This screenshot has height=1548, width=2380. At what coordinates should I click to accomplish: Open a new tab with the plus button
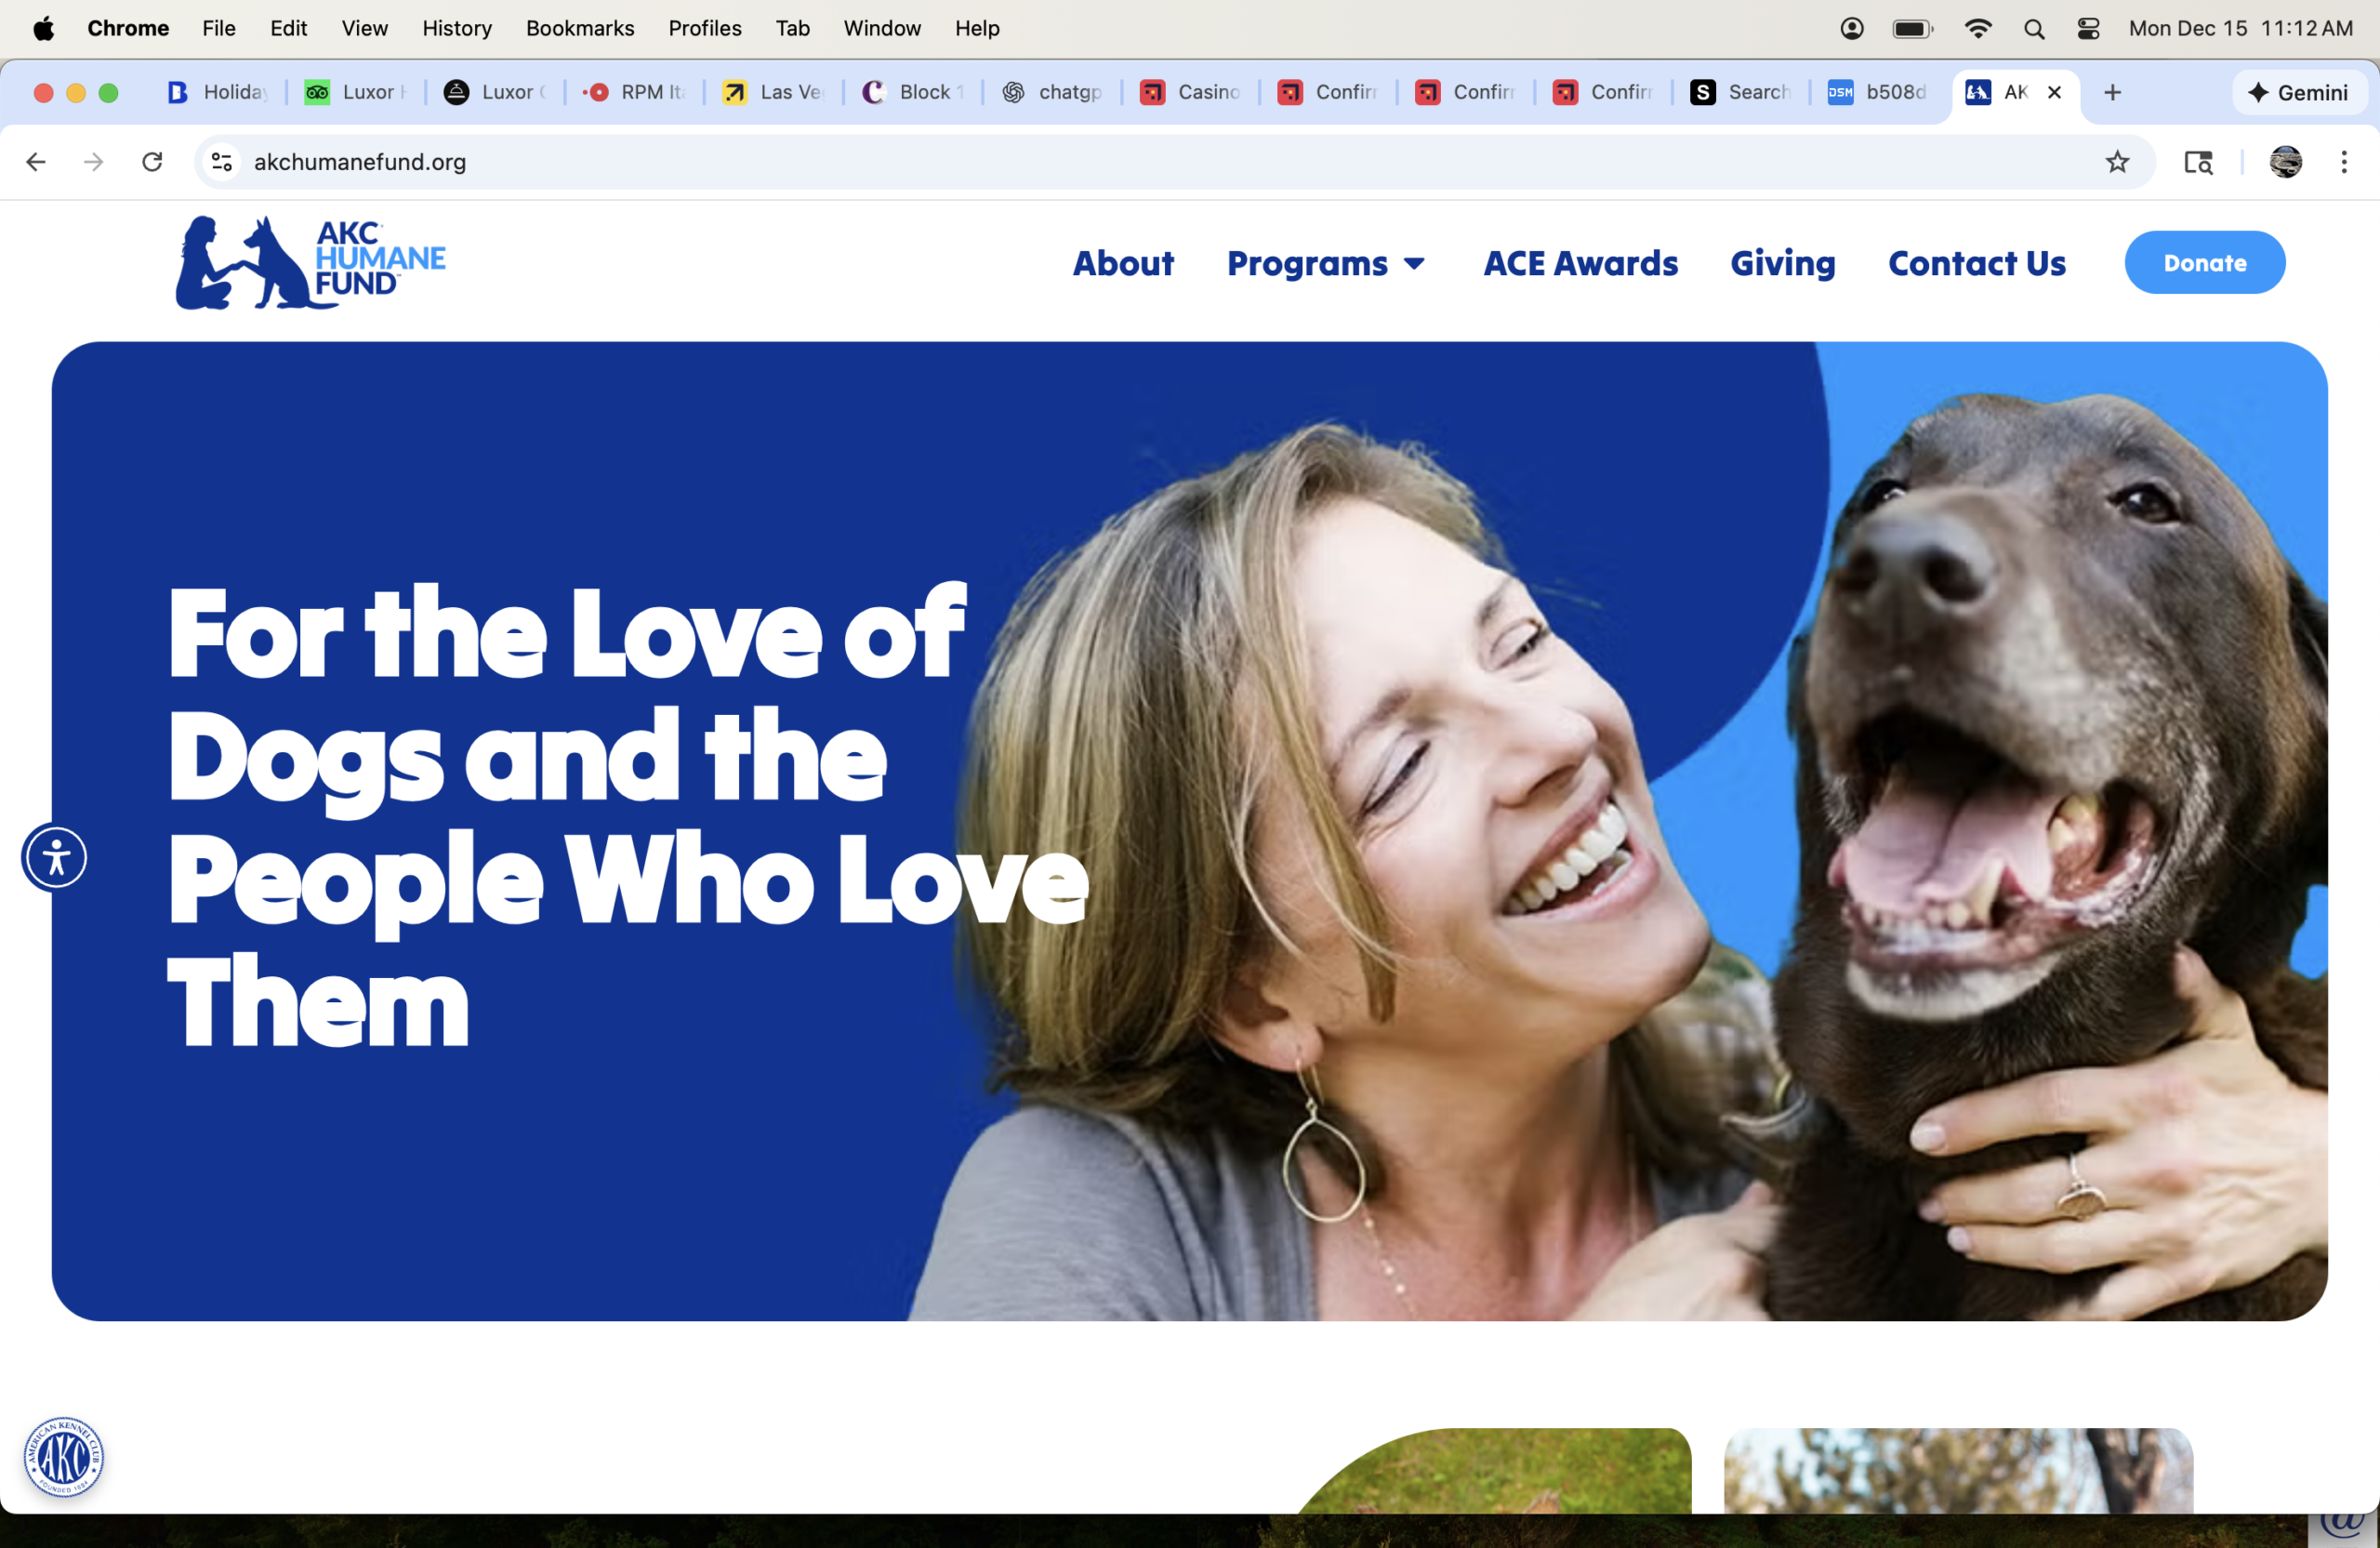(x=2113, y=93)
